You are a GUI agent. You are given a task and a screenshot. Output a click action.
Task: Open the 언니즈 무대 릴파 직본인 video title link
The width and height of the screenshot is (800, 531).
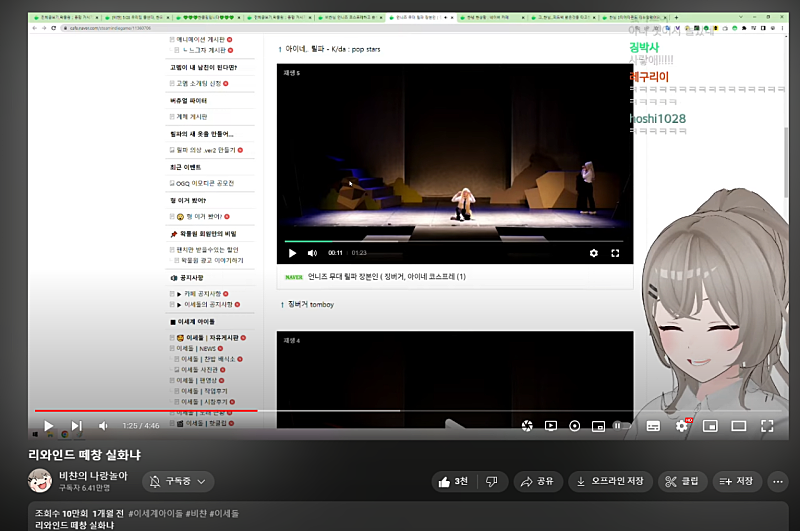386,276
